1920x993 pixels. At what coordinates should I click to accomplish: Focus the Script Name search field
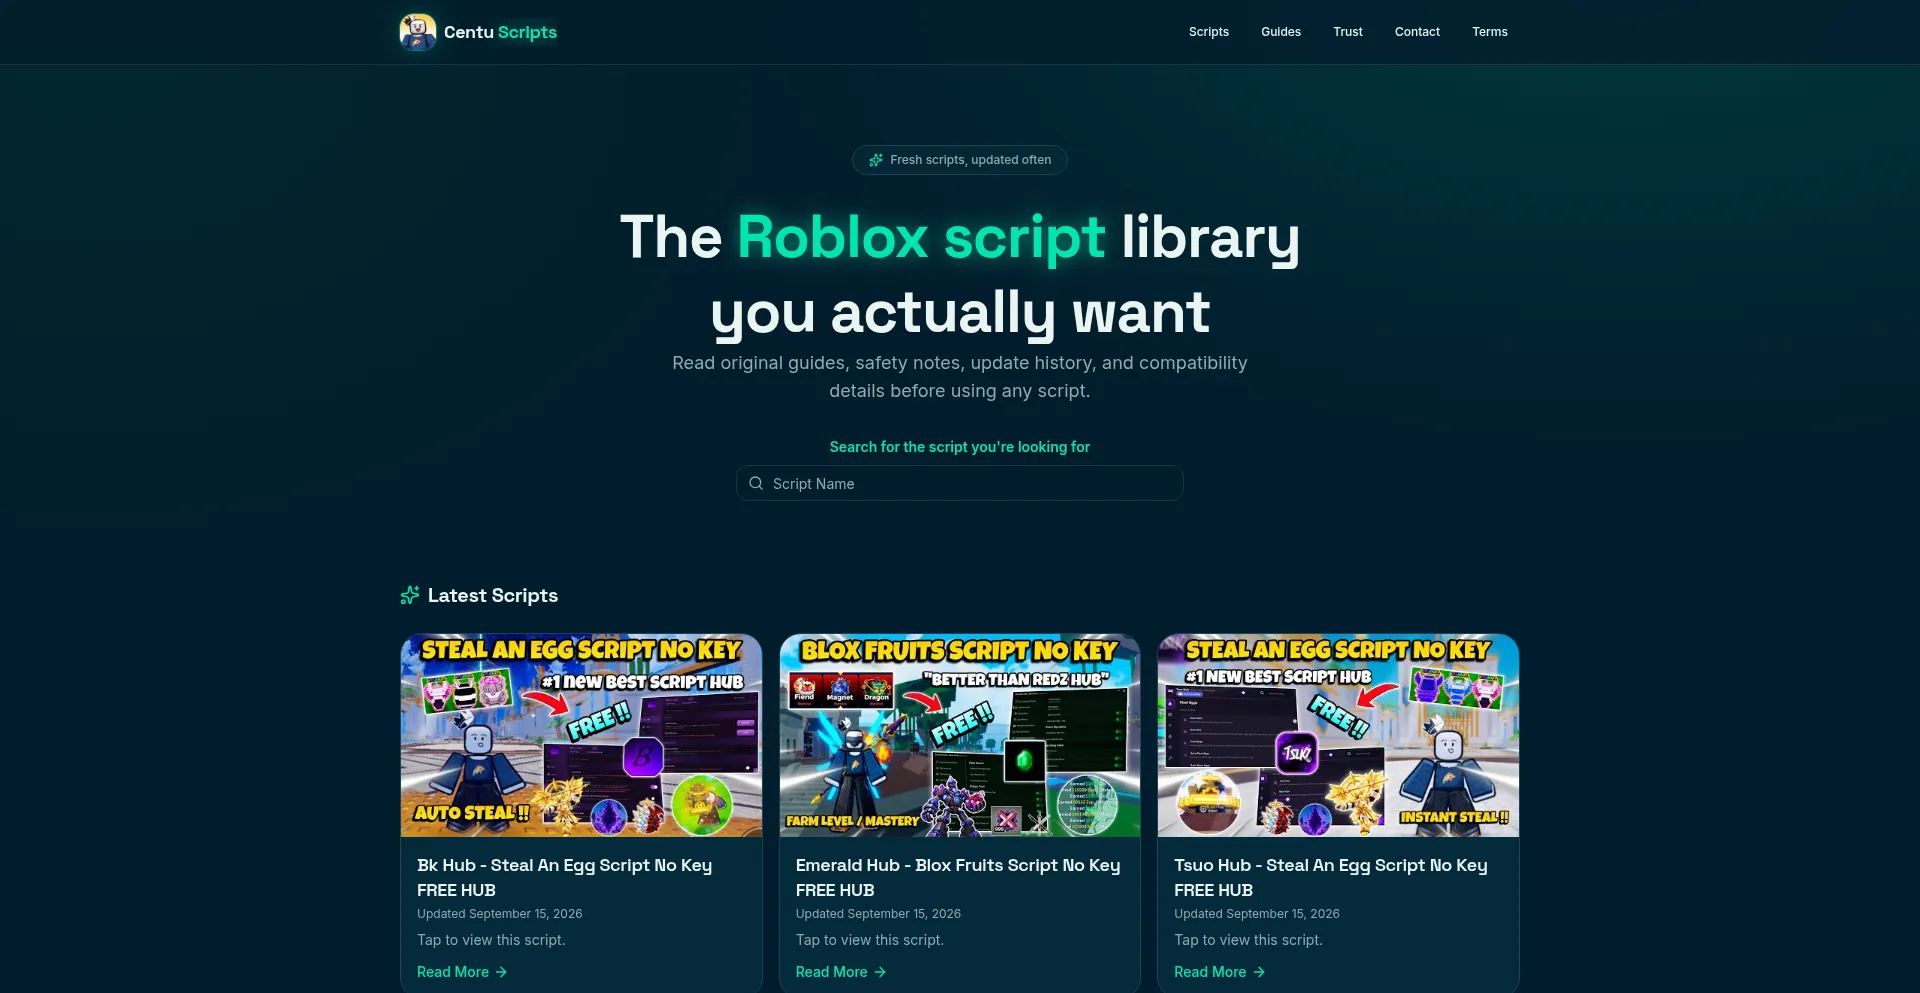[x=960, y=483]
